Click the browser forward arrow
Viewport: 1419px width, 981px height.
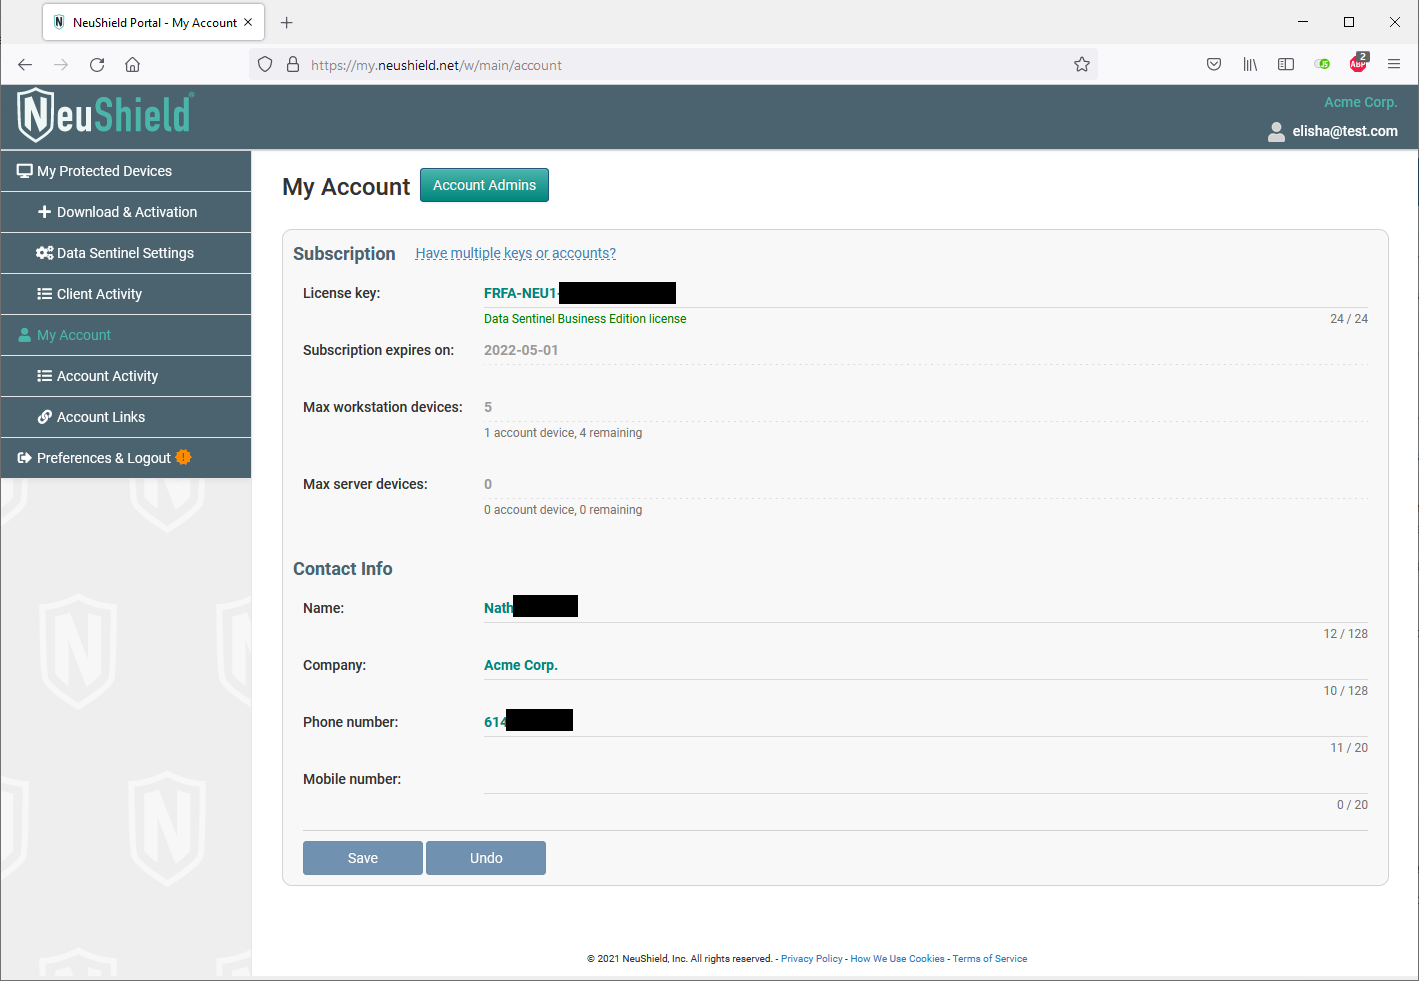(61, 65)
